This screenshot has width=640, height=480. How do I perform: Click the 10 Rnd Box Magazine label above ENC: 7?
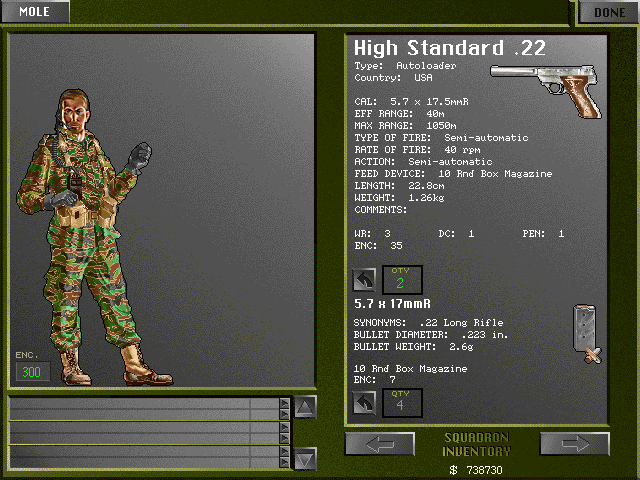[410, 369]
